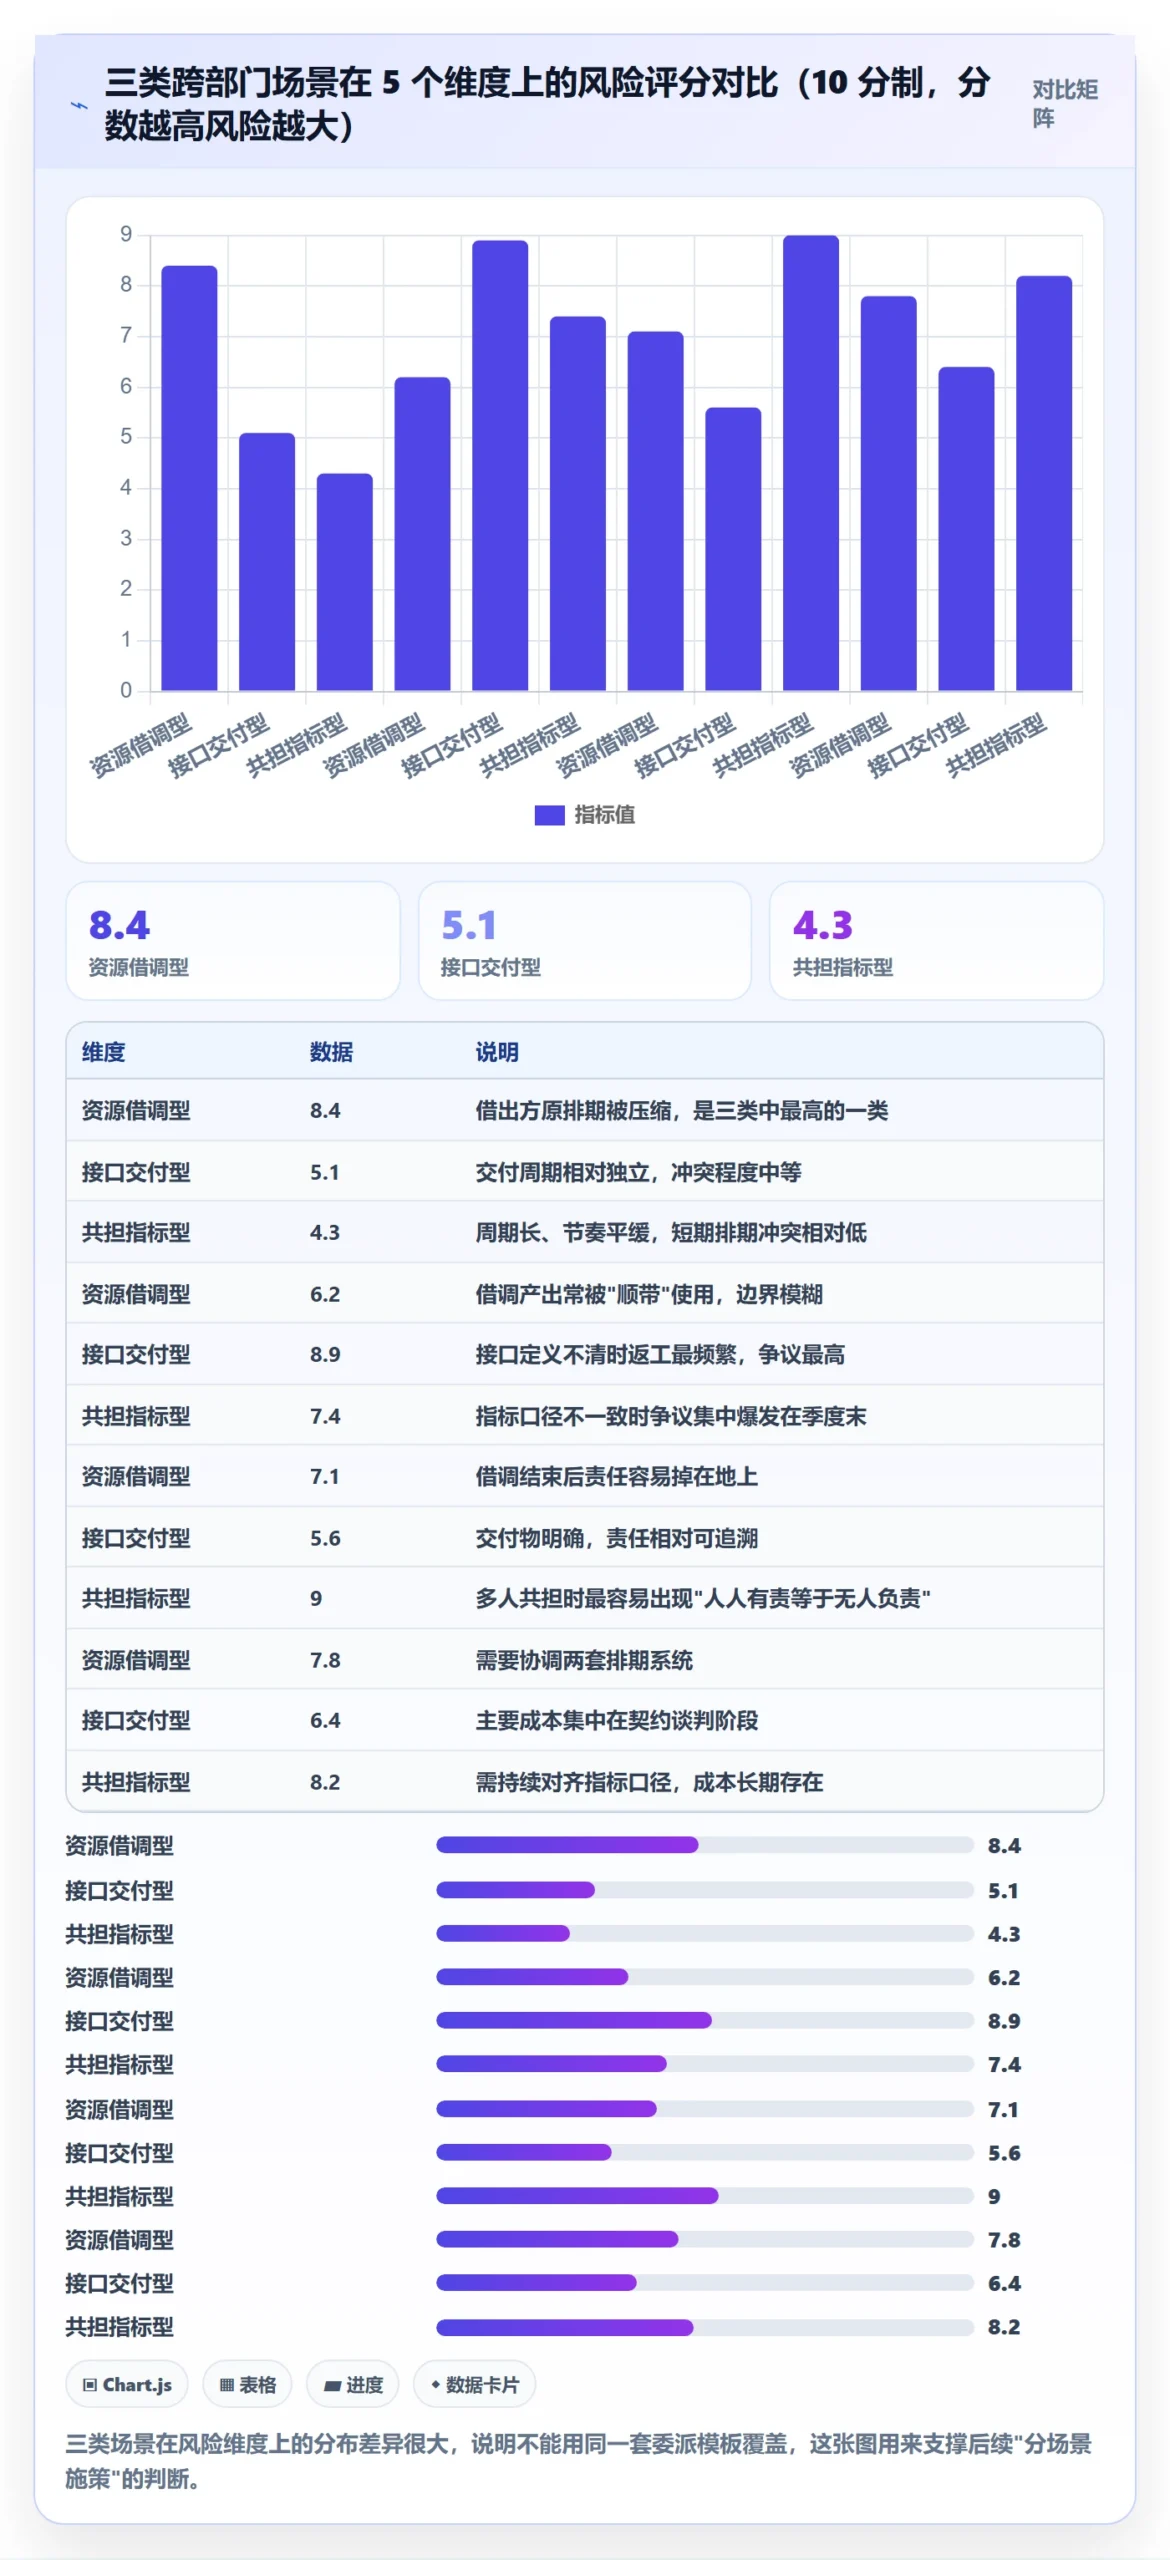
Task: Click the progress bar showing 5.1
Action: click(705, 1890)
